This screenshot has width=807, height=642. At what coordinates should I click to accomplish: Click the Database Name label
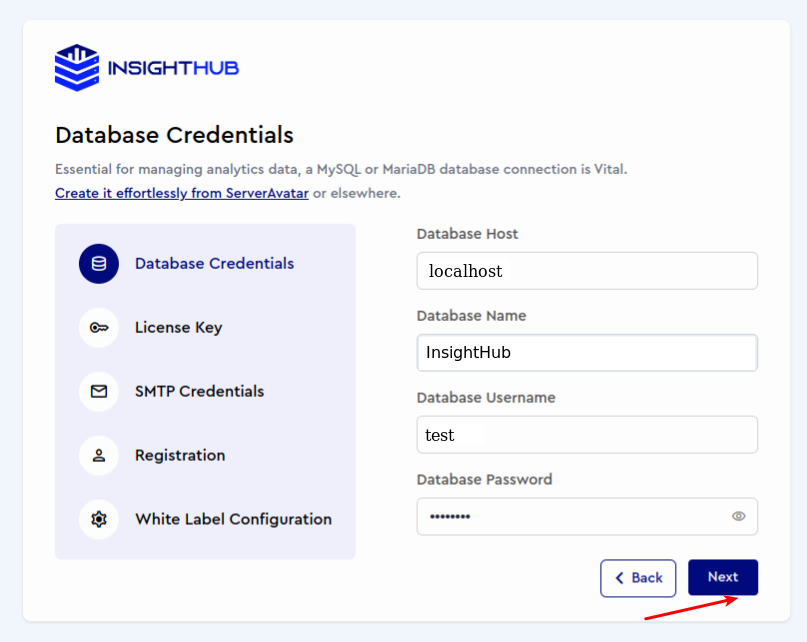tap(471, 316)
